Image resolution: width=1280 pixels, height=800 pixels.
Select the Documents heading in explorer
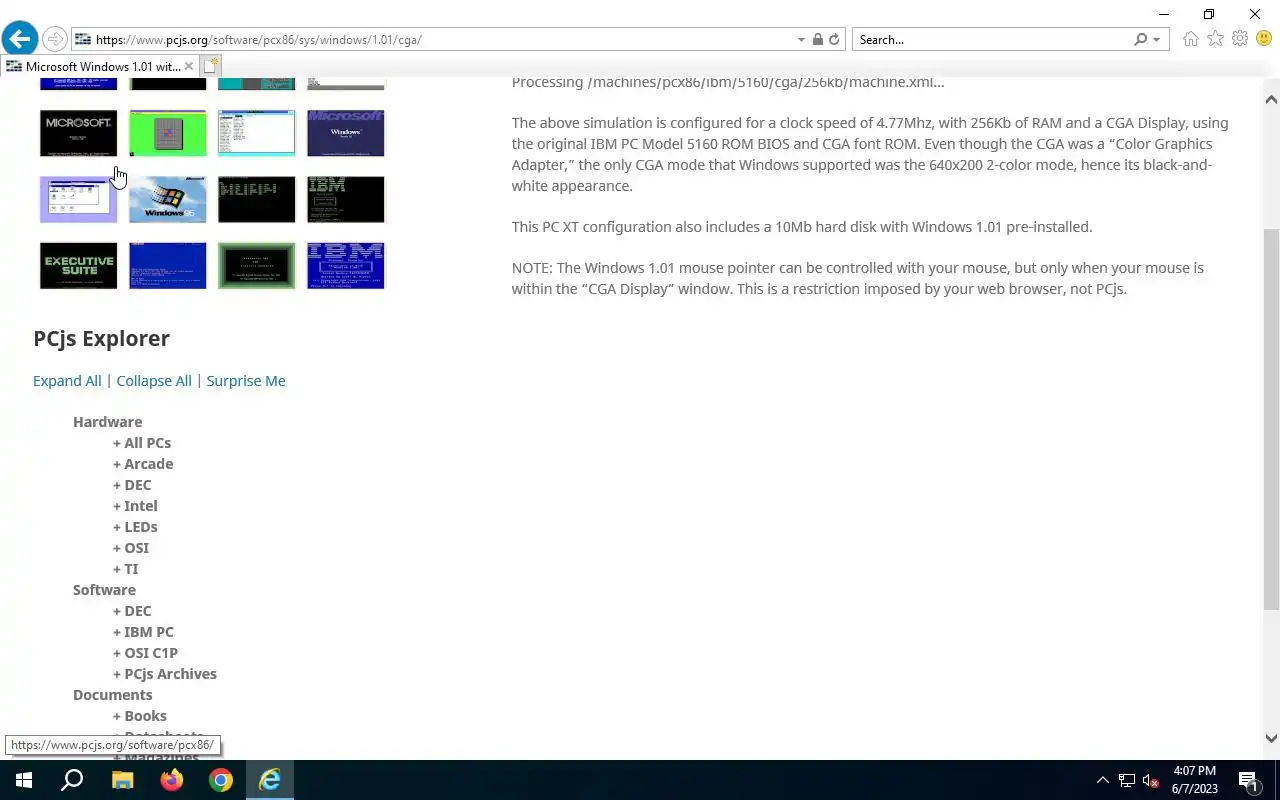(112, 694)
